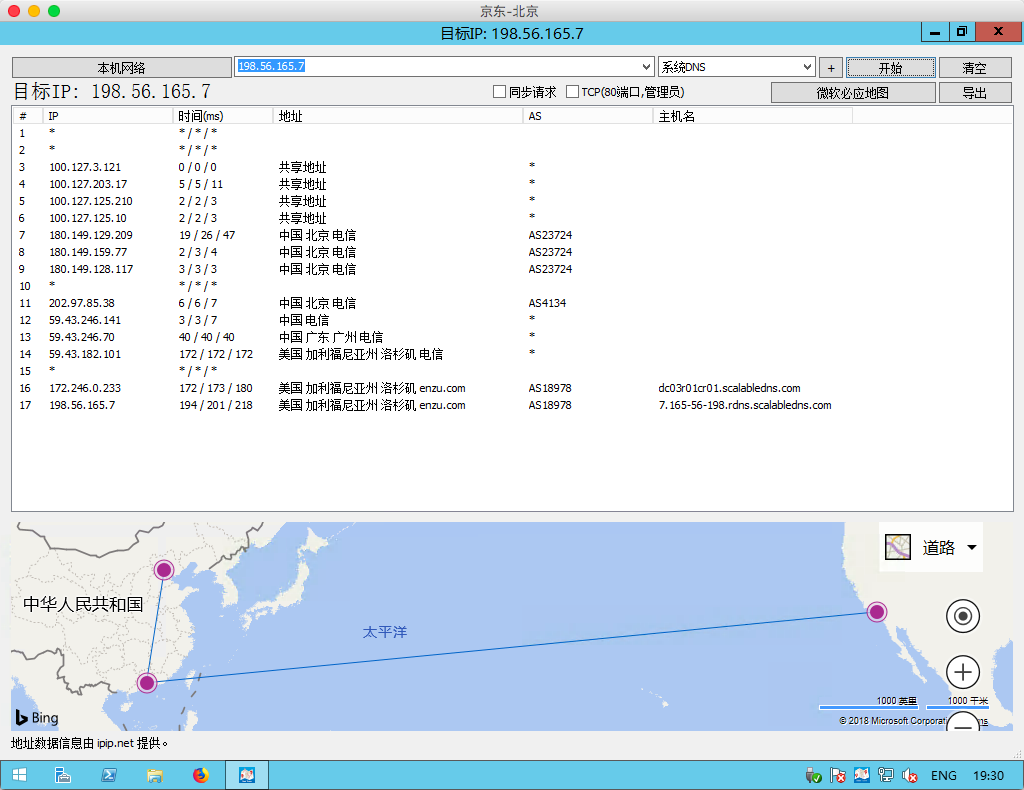1024x790 pixels.
Task: Click 中国 广东 广州 电信 address cell
Action: [x=331, y=337]
